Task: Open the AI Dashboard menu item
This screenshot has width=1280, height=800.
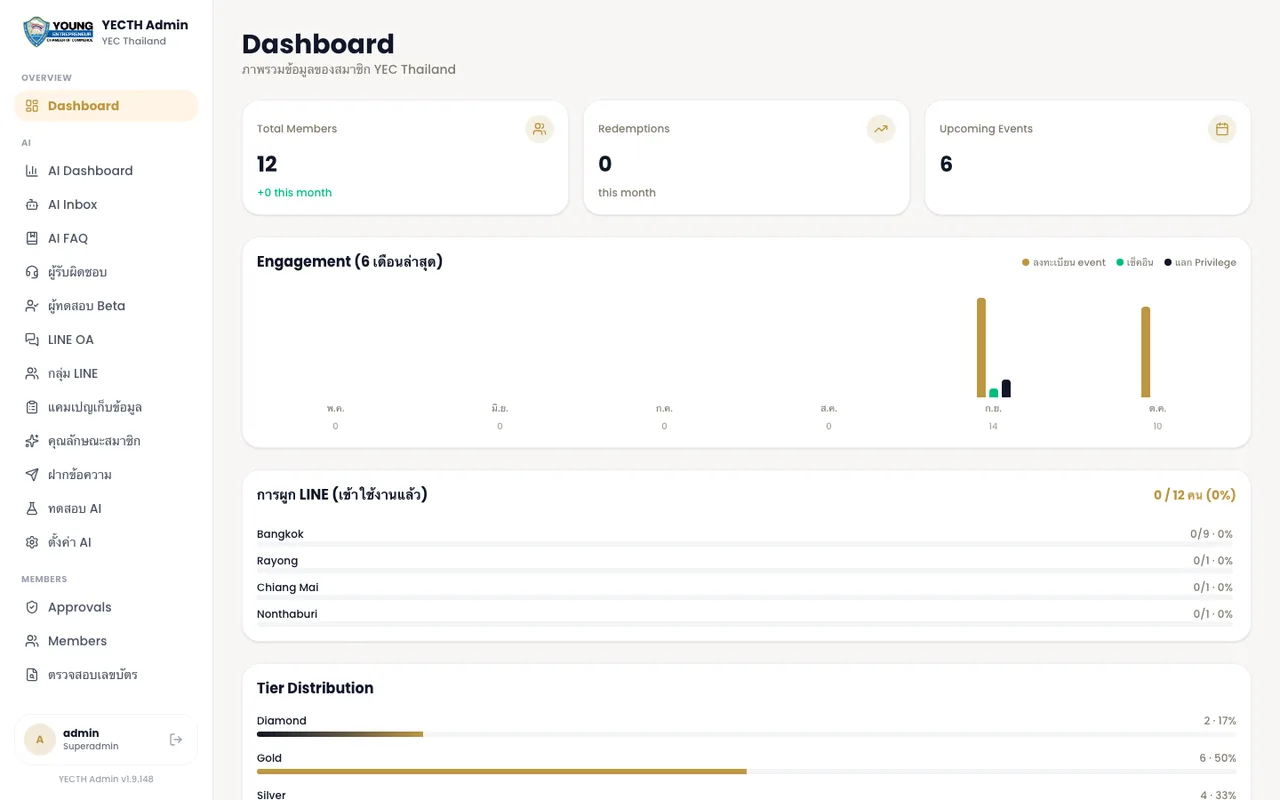Action: pos(106,171)
